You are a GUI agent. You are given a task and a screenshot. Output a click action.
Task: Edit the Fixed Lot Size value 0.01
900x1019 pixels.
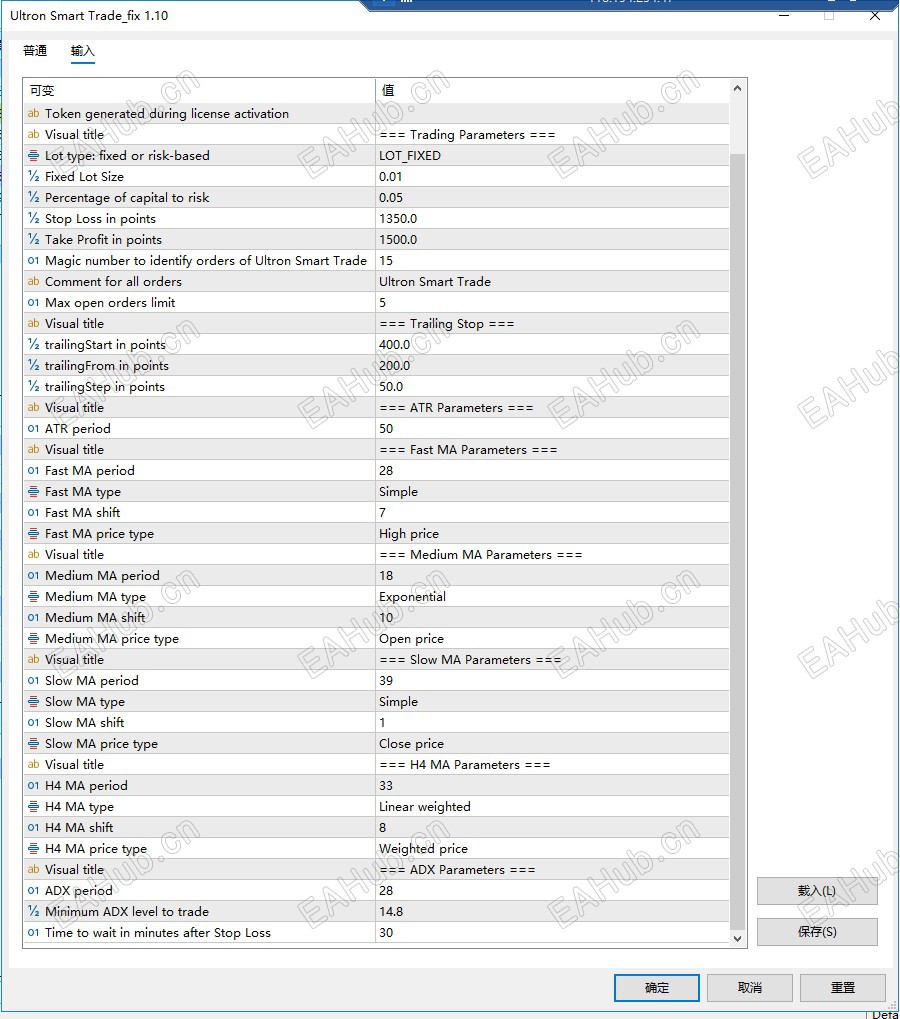[x=552, y=177]
